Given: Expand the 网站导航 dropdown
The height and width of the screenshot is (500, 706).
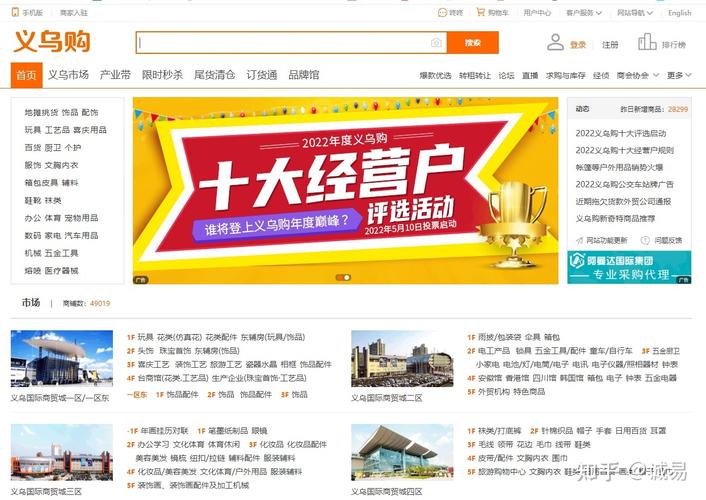Looking at the screenshot, I should [x=634, y=13].
